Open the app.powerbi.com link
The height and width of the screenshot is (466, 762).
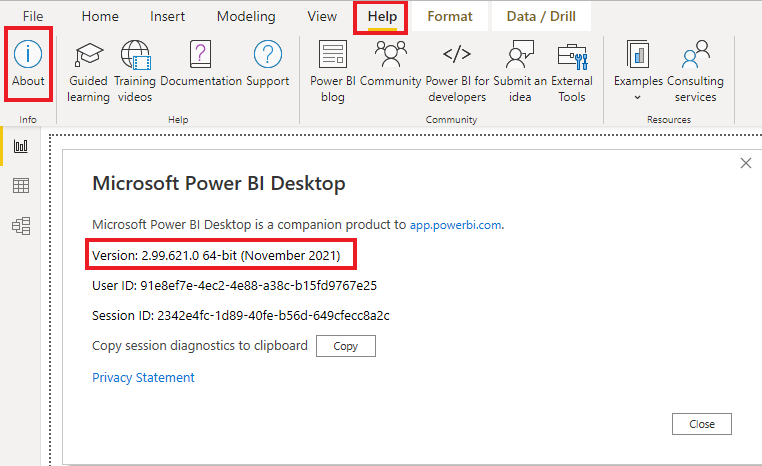(x=456, y=225)
